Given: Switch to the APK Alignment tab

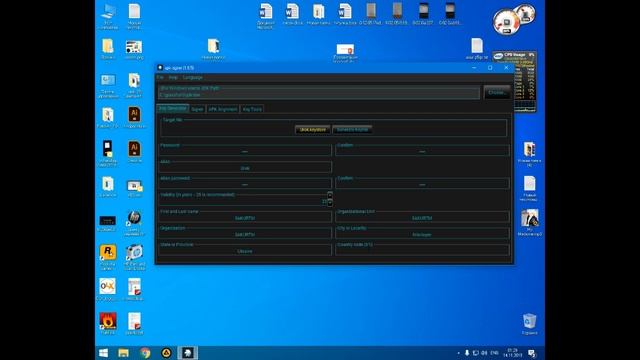Looking at the screenshot, I should pos(222,109).
